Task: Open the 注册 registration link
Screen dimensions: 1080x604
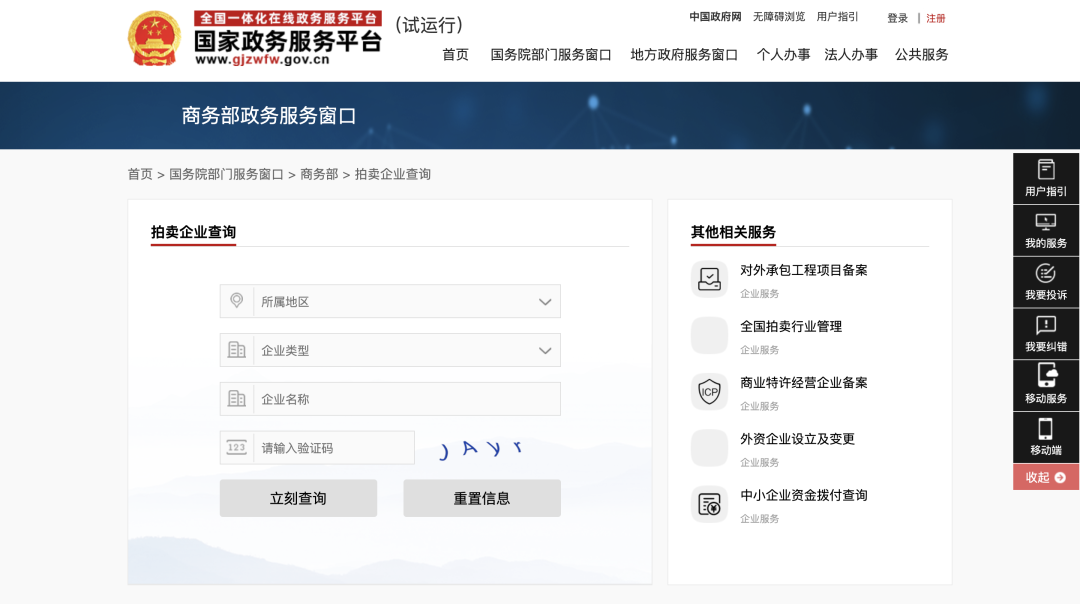Action: click(936, 17)
